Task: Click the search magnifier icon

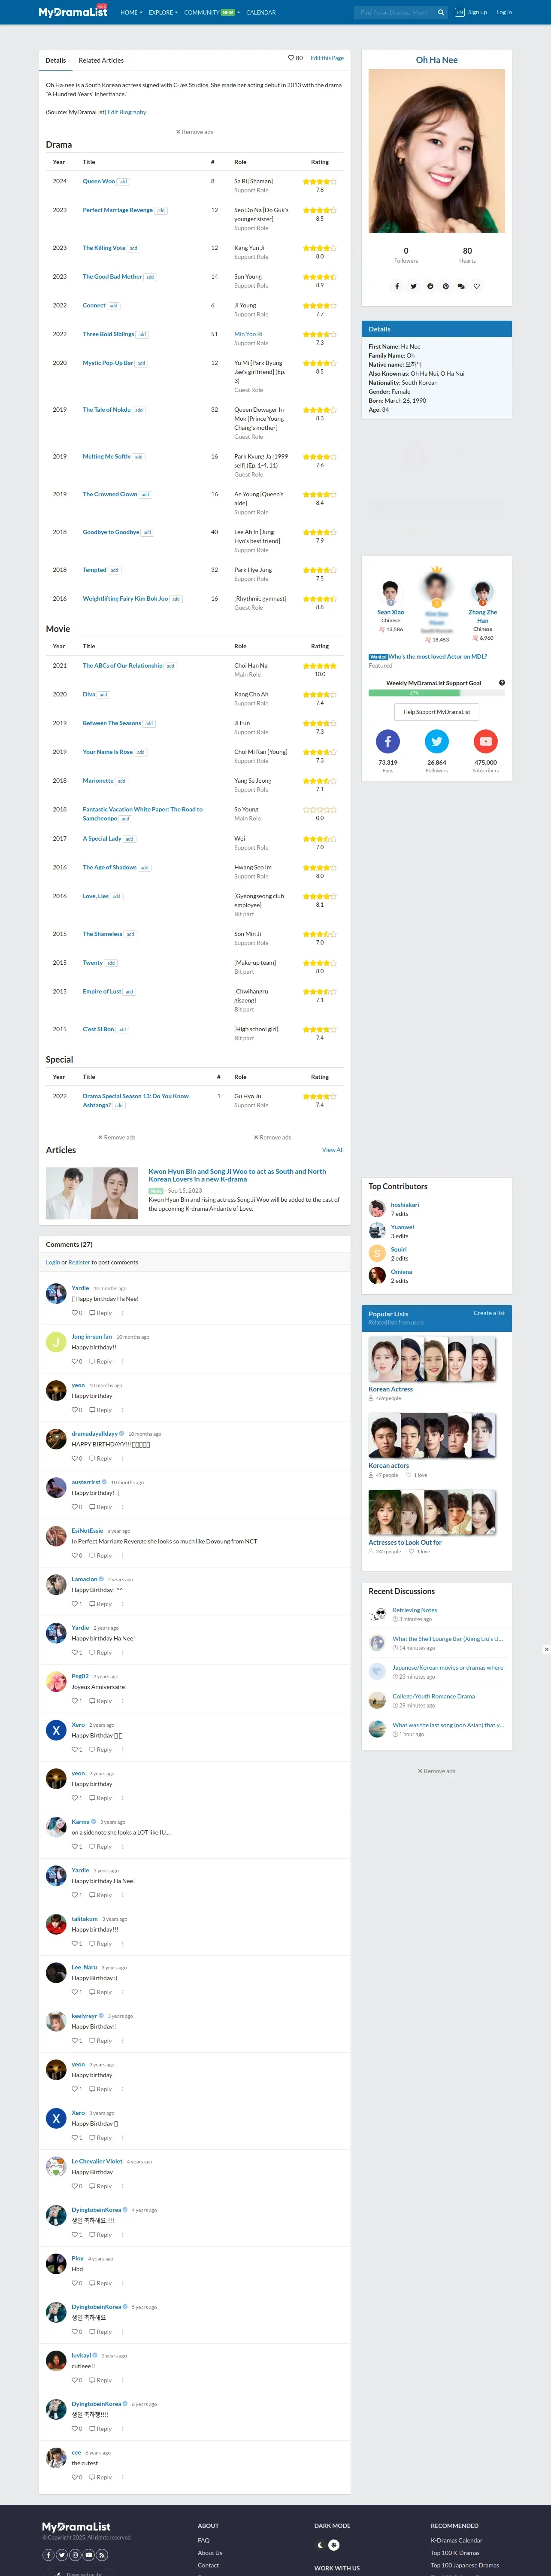Action: 441,13
